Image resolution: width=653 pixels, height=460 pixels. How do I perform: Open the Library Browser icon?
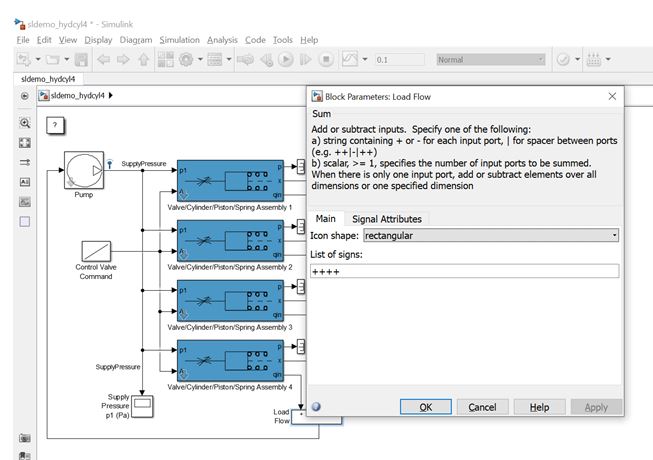166,60
